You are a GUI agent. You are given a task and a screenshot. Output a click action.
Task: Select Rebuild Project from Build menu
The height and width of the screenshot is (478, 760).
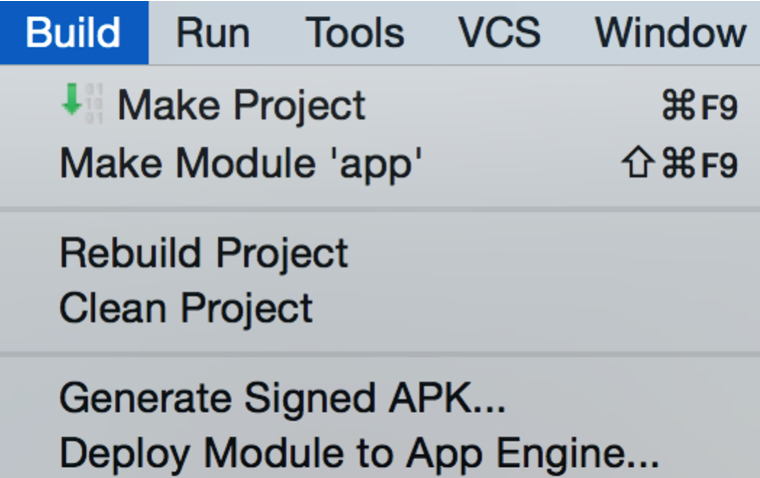pyautogui.click(x=380, y=253)
